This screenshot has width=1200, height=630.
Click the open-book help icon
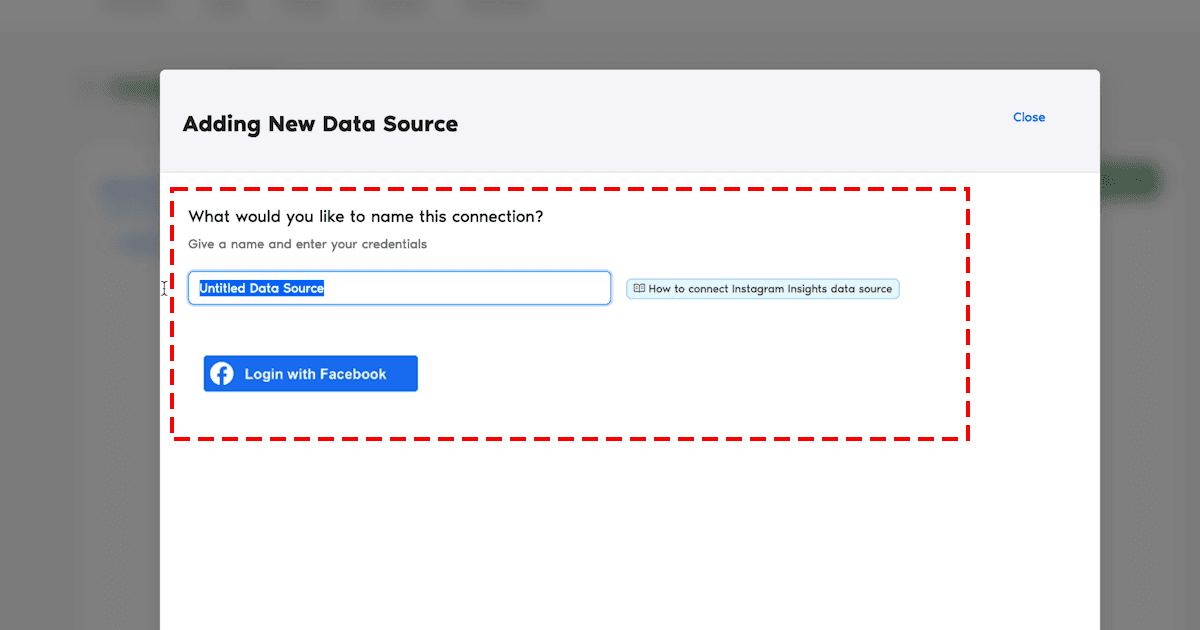pyautogui.click(x=639, y=289)
